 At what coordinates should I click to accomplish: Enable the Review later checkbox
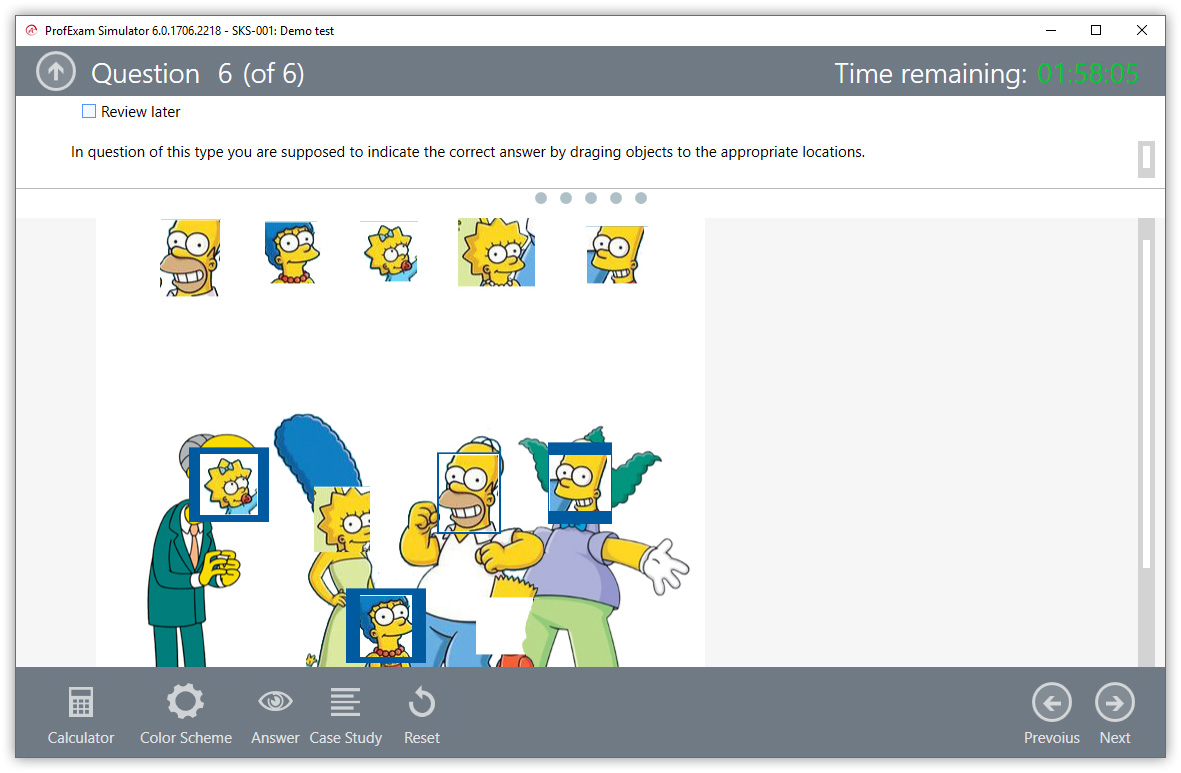click(x=89, y=112)
